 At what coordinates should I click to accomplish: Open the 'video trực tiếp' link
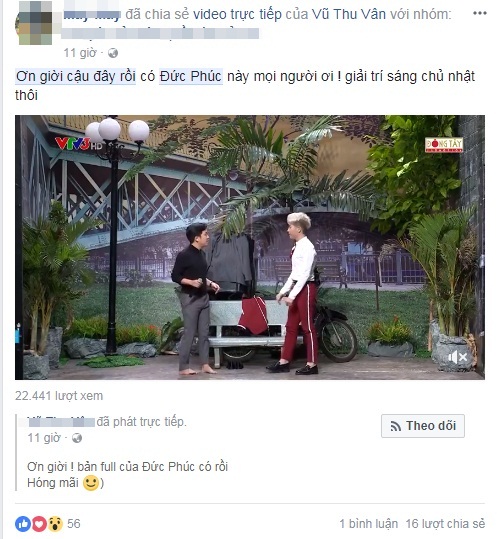tap(237, 14)
